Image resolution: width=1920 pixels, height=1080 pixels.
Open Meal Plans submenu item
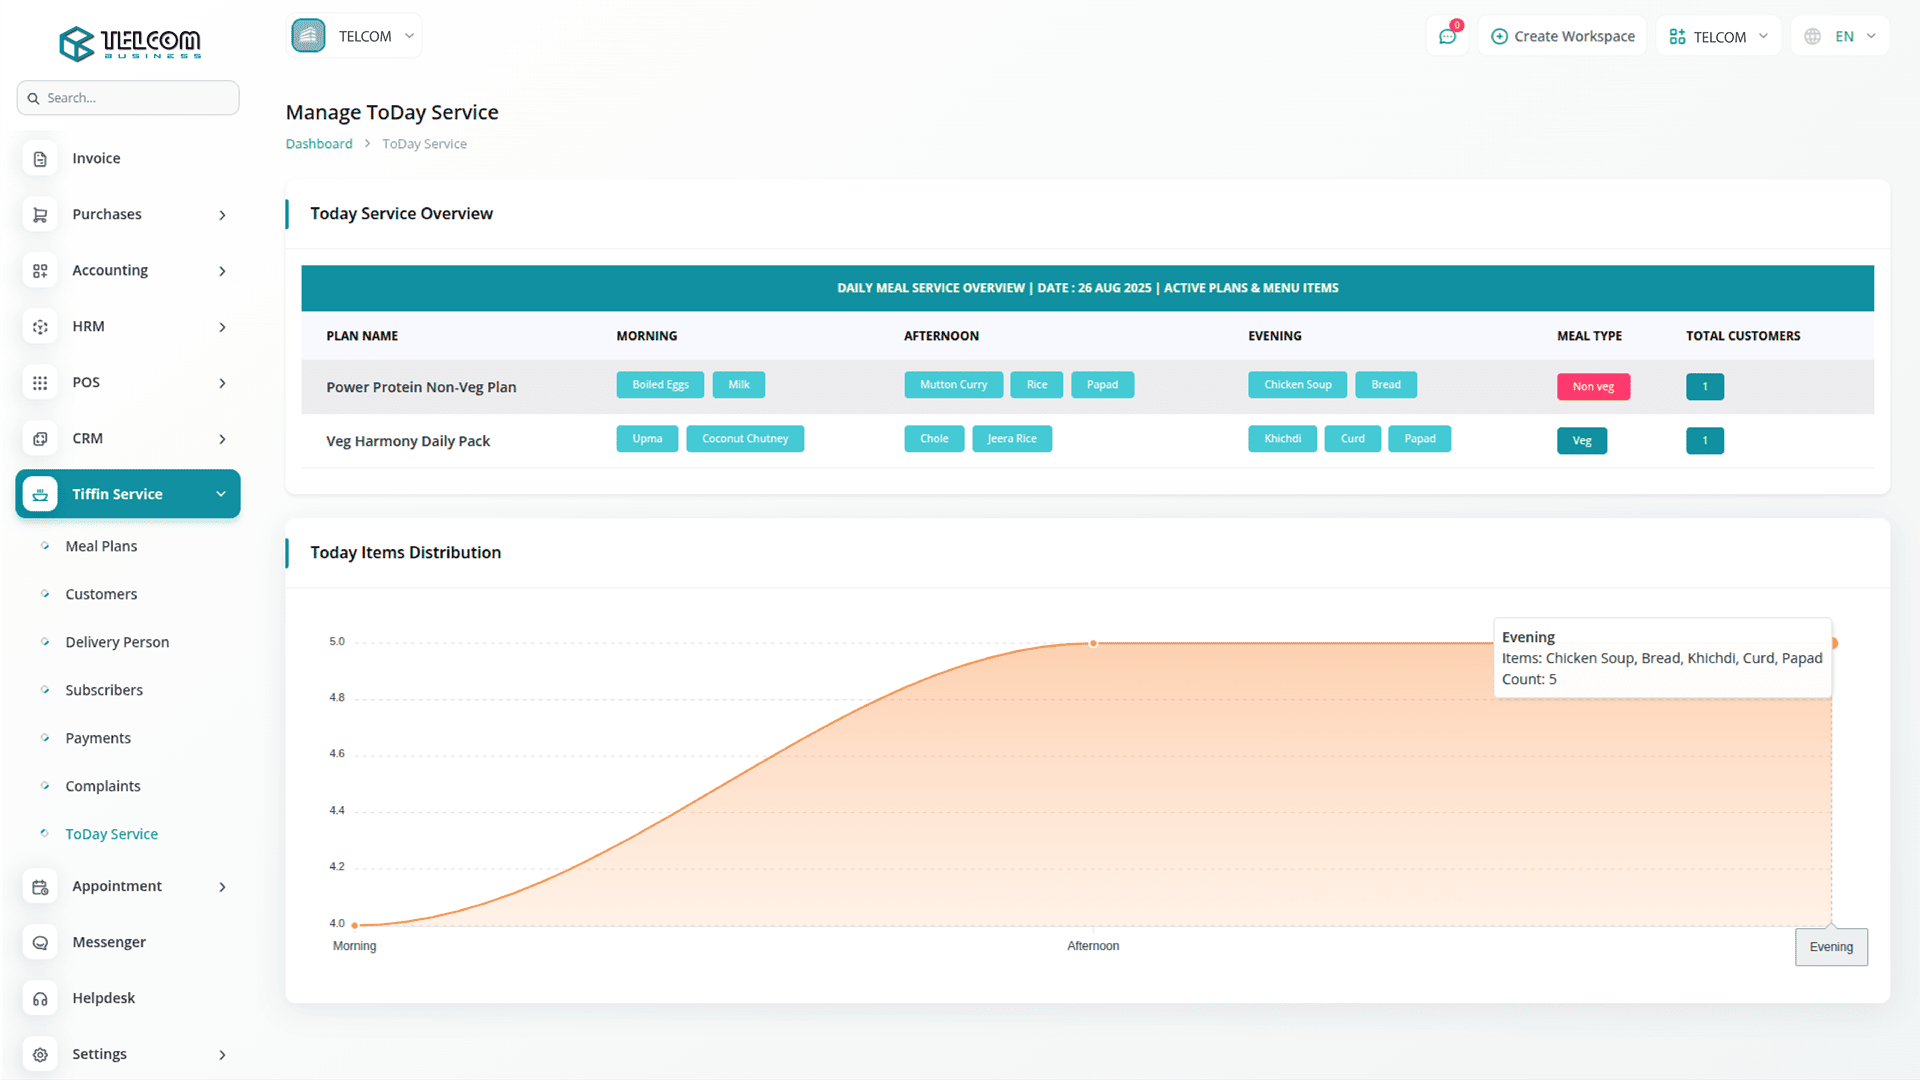101,546
